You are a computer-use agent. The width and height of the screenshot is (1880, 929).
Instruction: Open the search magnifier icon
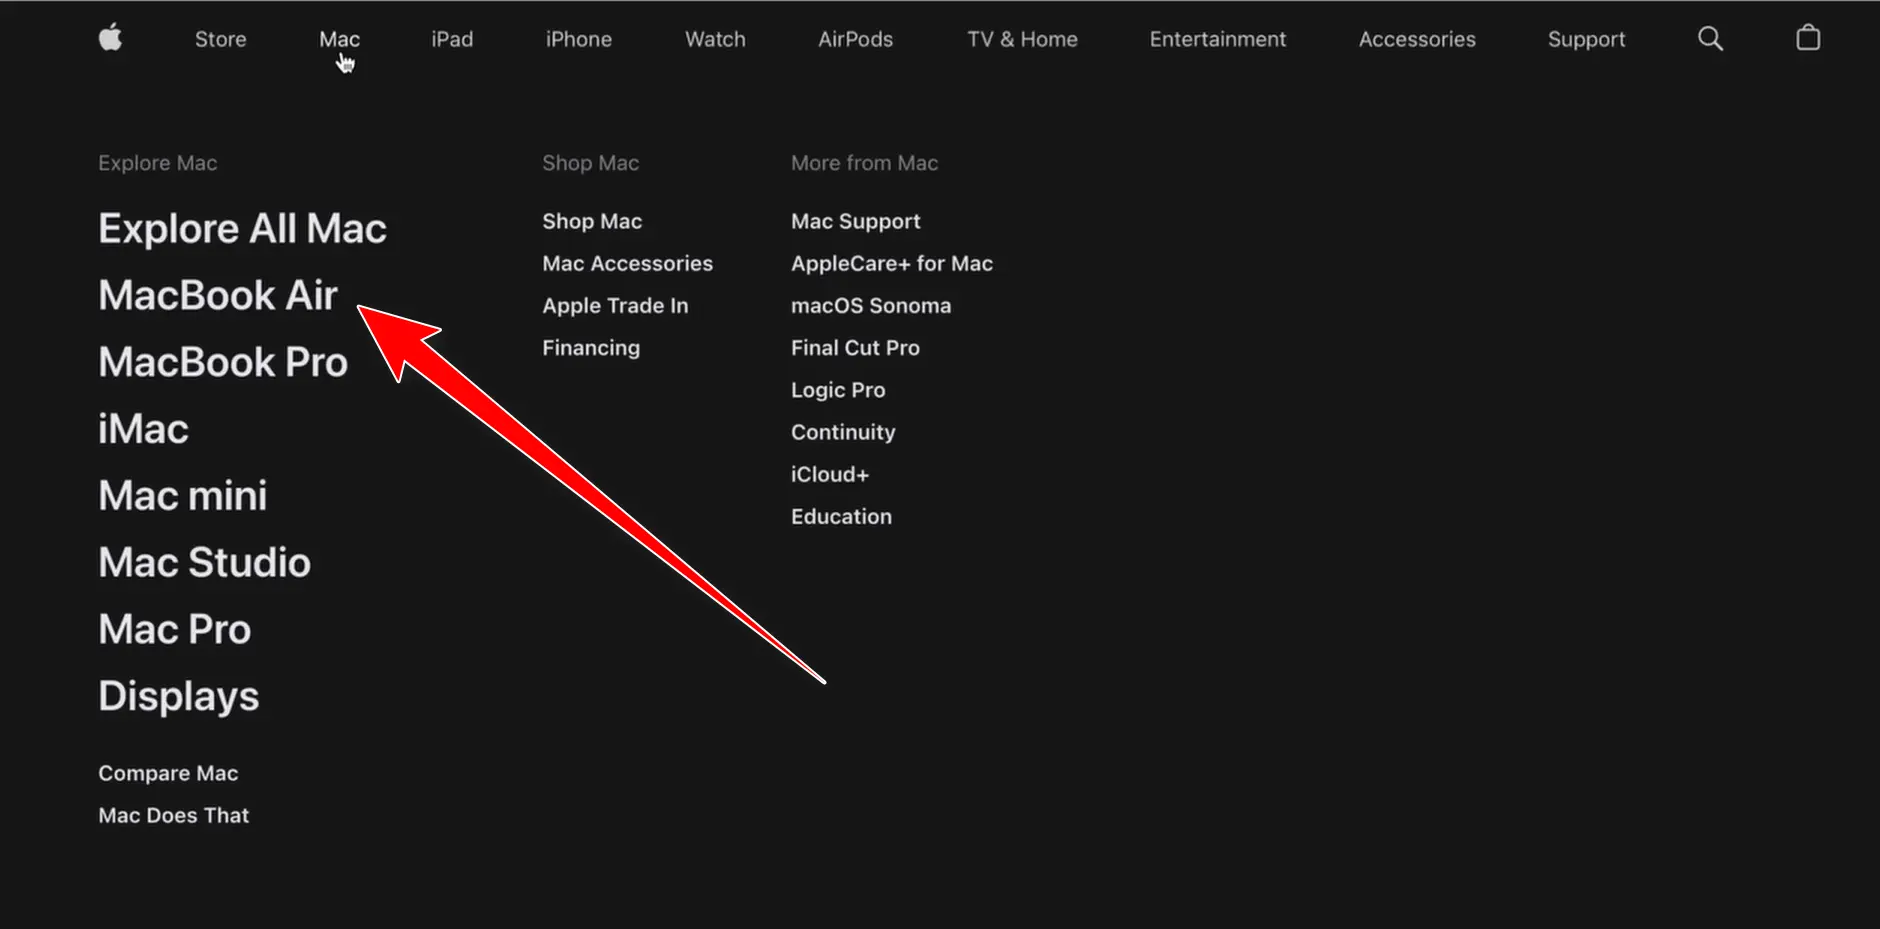[1710, 39]
